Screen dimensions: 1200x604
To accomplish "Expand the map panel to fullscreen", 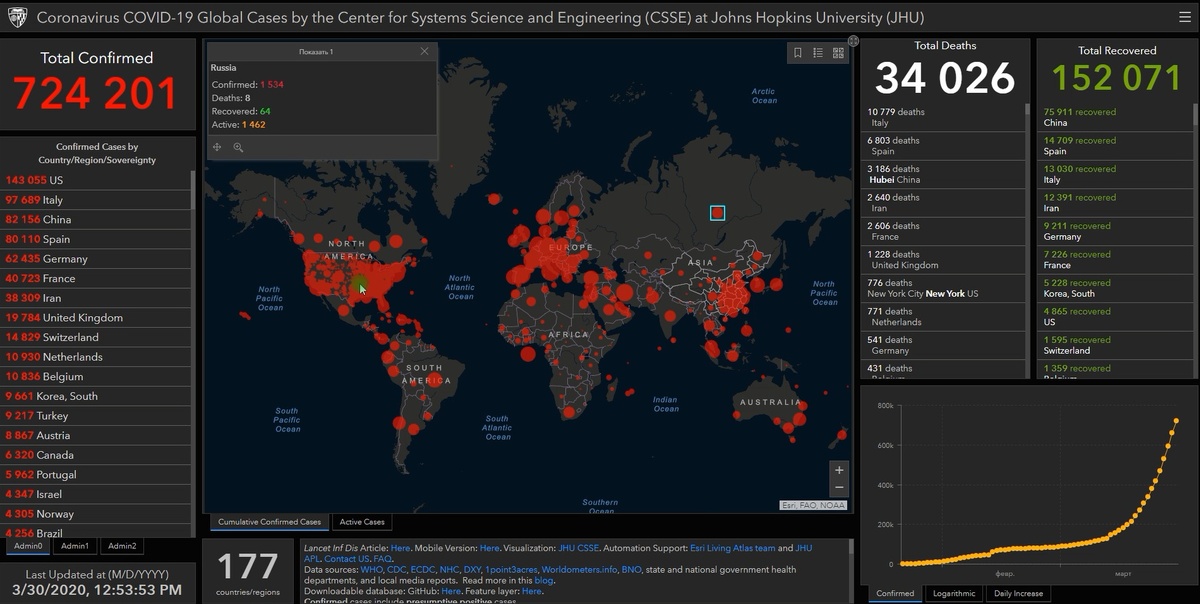I will coord(853,41).
